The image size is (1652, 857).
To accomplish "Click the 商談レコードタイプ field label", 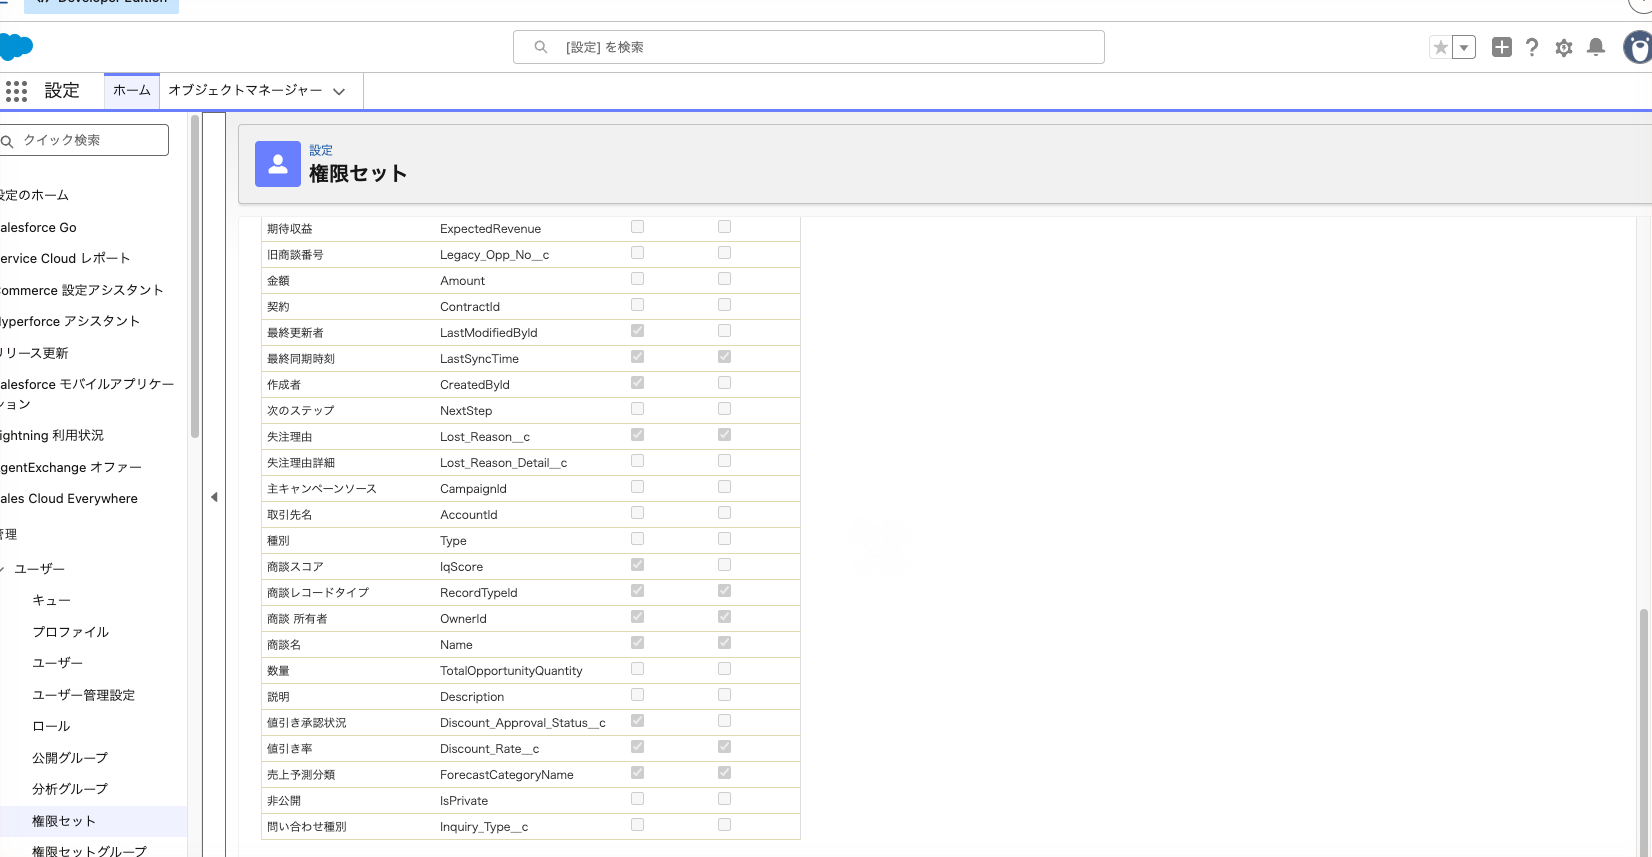I will pos(318,593).
